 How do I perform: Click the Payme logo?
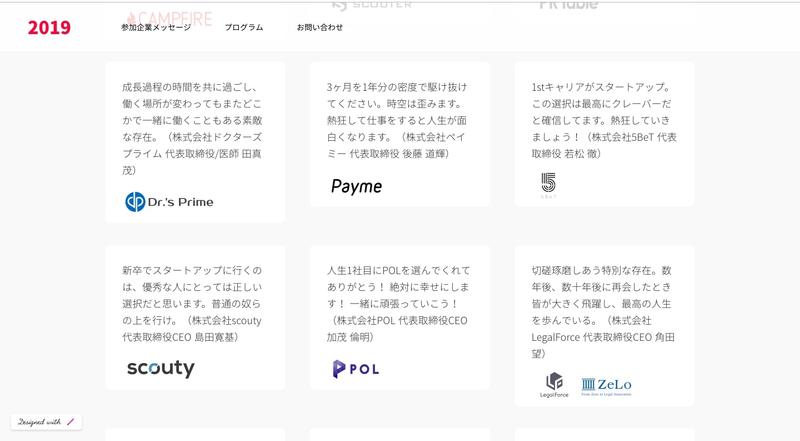point(356,186)
